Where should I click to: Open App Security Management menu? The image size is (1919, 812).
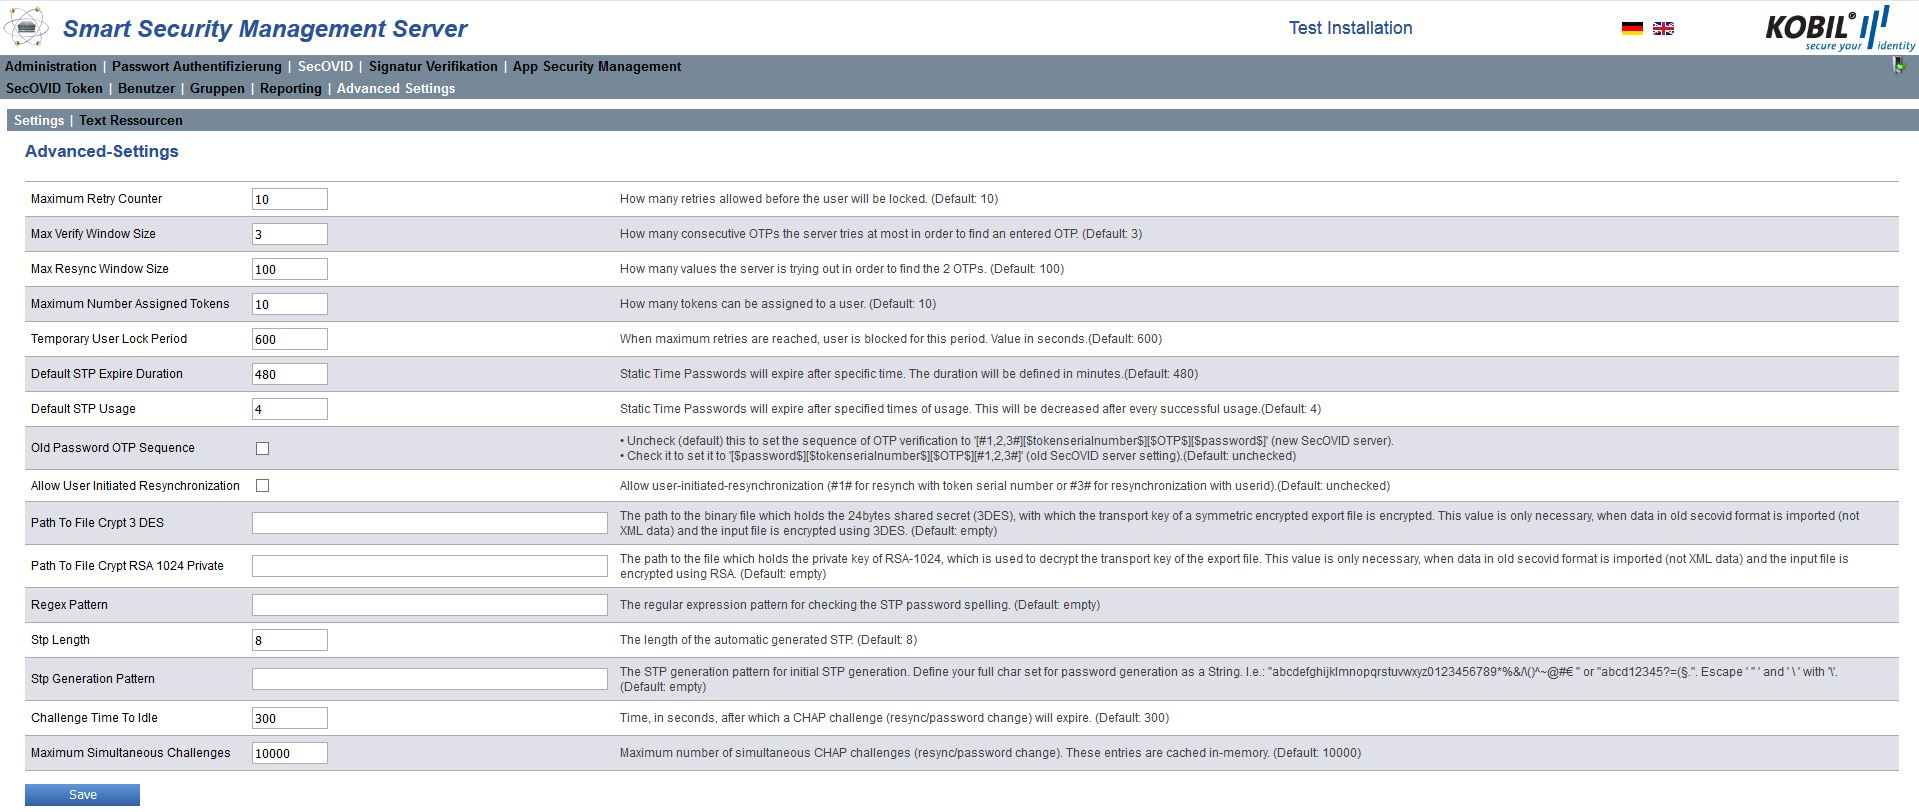(597, 66)
